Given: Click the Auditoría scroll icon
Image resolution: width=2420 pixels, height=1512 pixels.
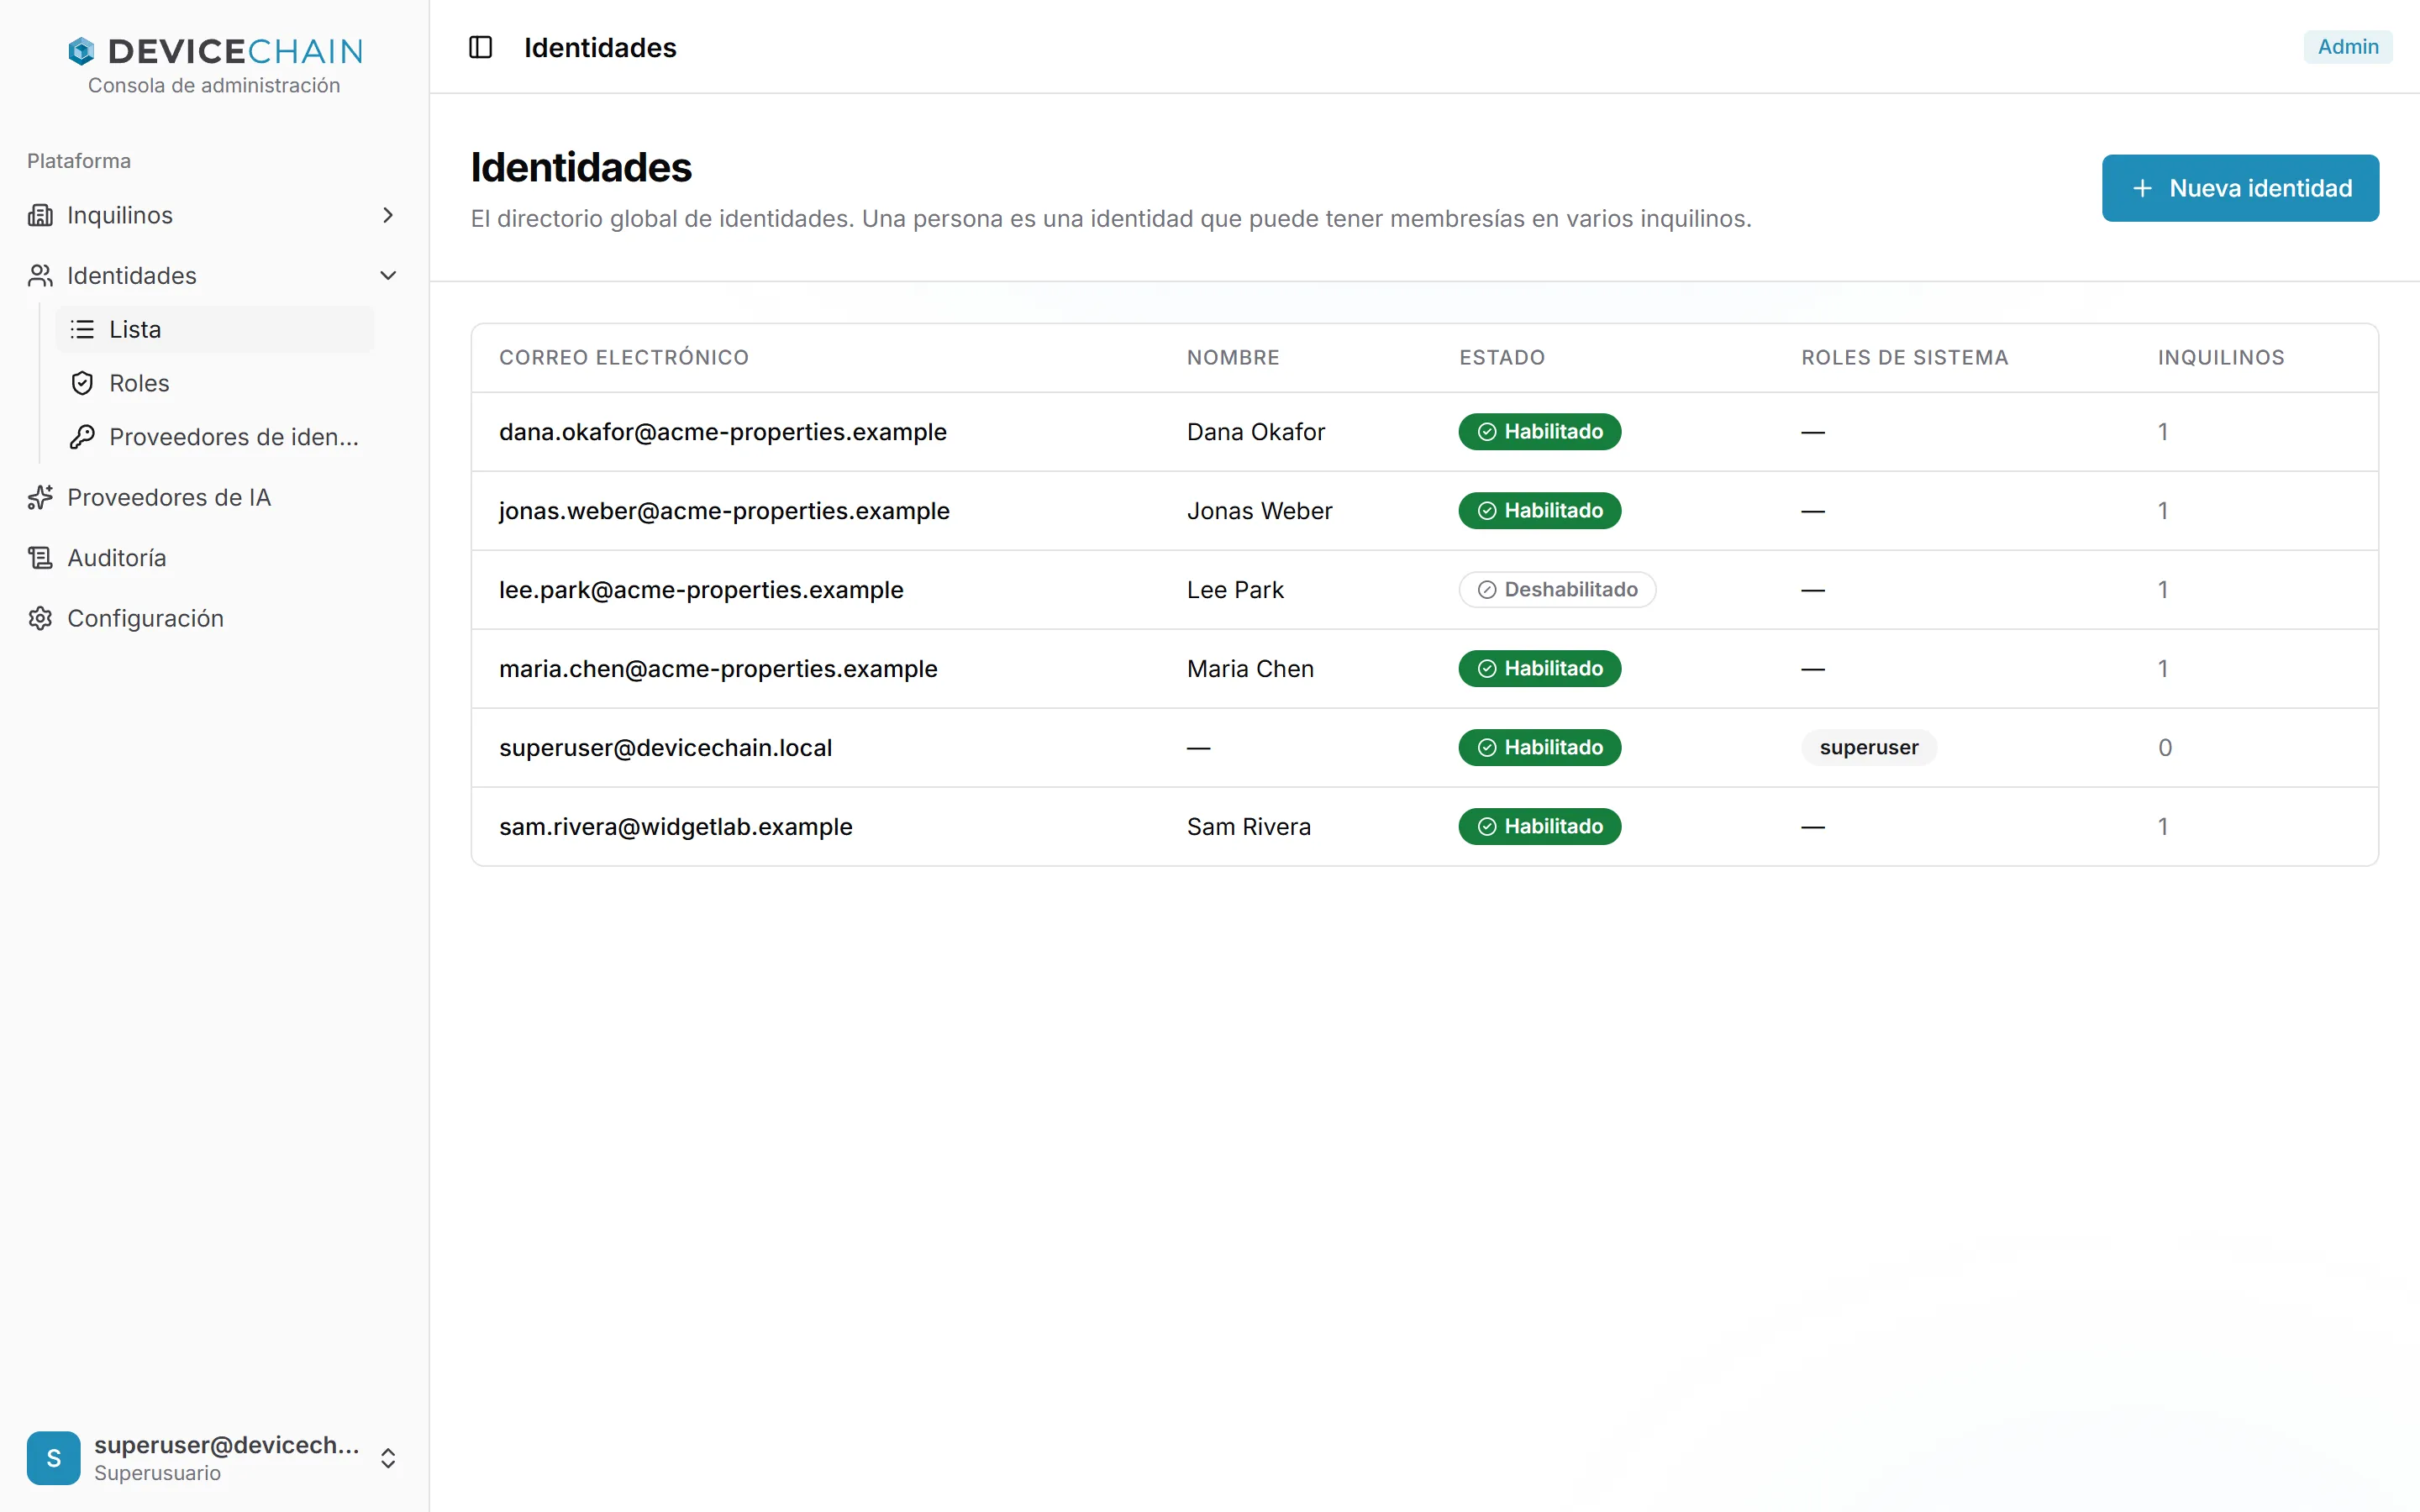Looking at the screenshot, I should tap(40, 557).
